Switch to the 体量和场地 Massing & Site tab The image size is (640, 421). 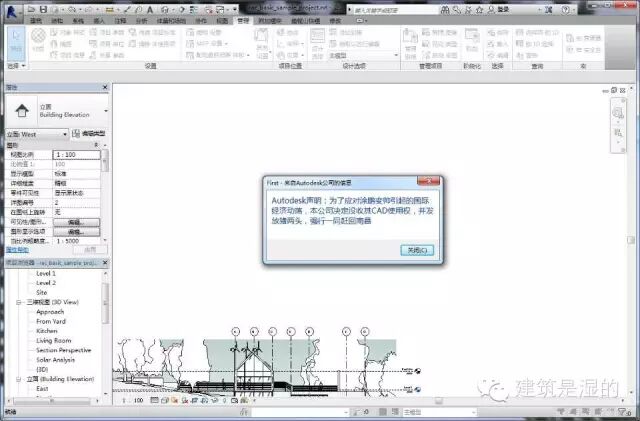click(x=171, y=20)
